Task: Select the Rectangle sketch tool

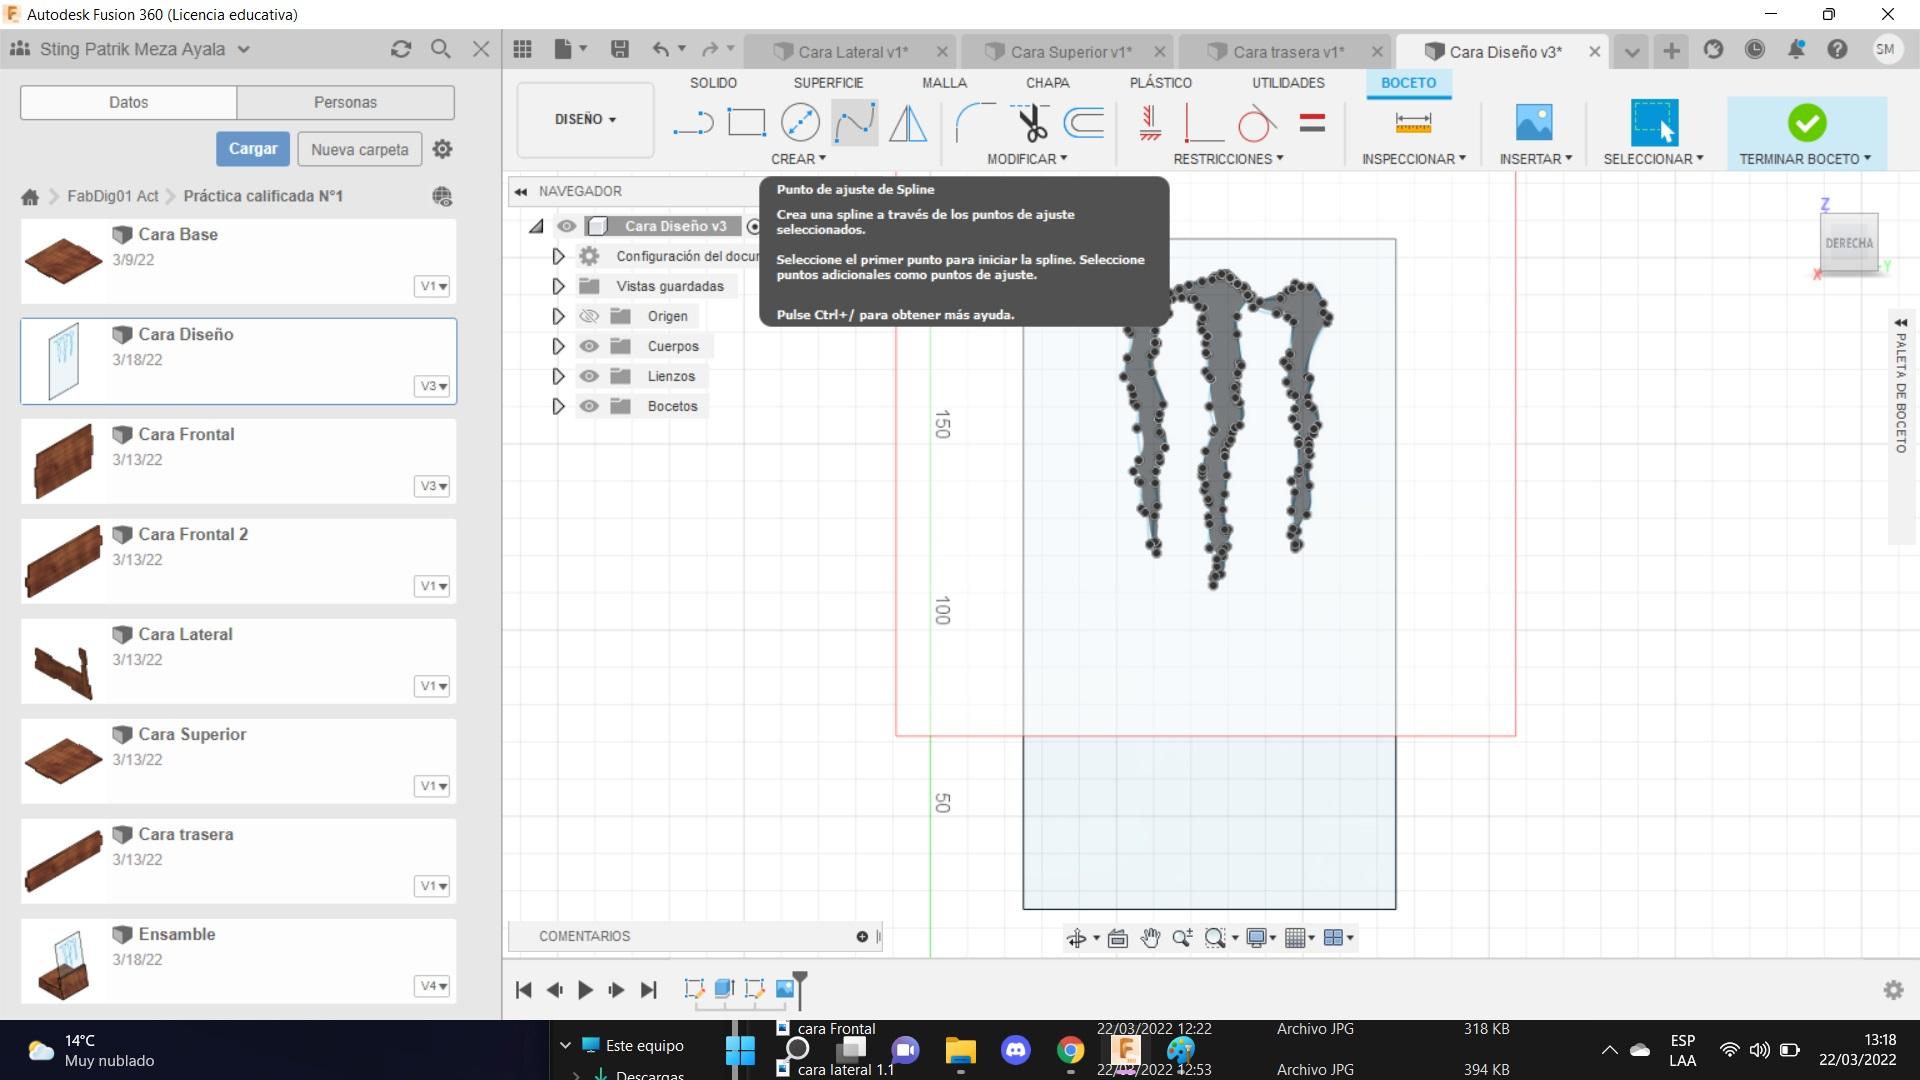Action: [746, 123]
